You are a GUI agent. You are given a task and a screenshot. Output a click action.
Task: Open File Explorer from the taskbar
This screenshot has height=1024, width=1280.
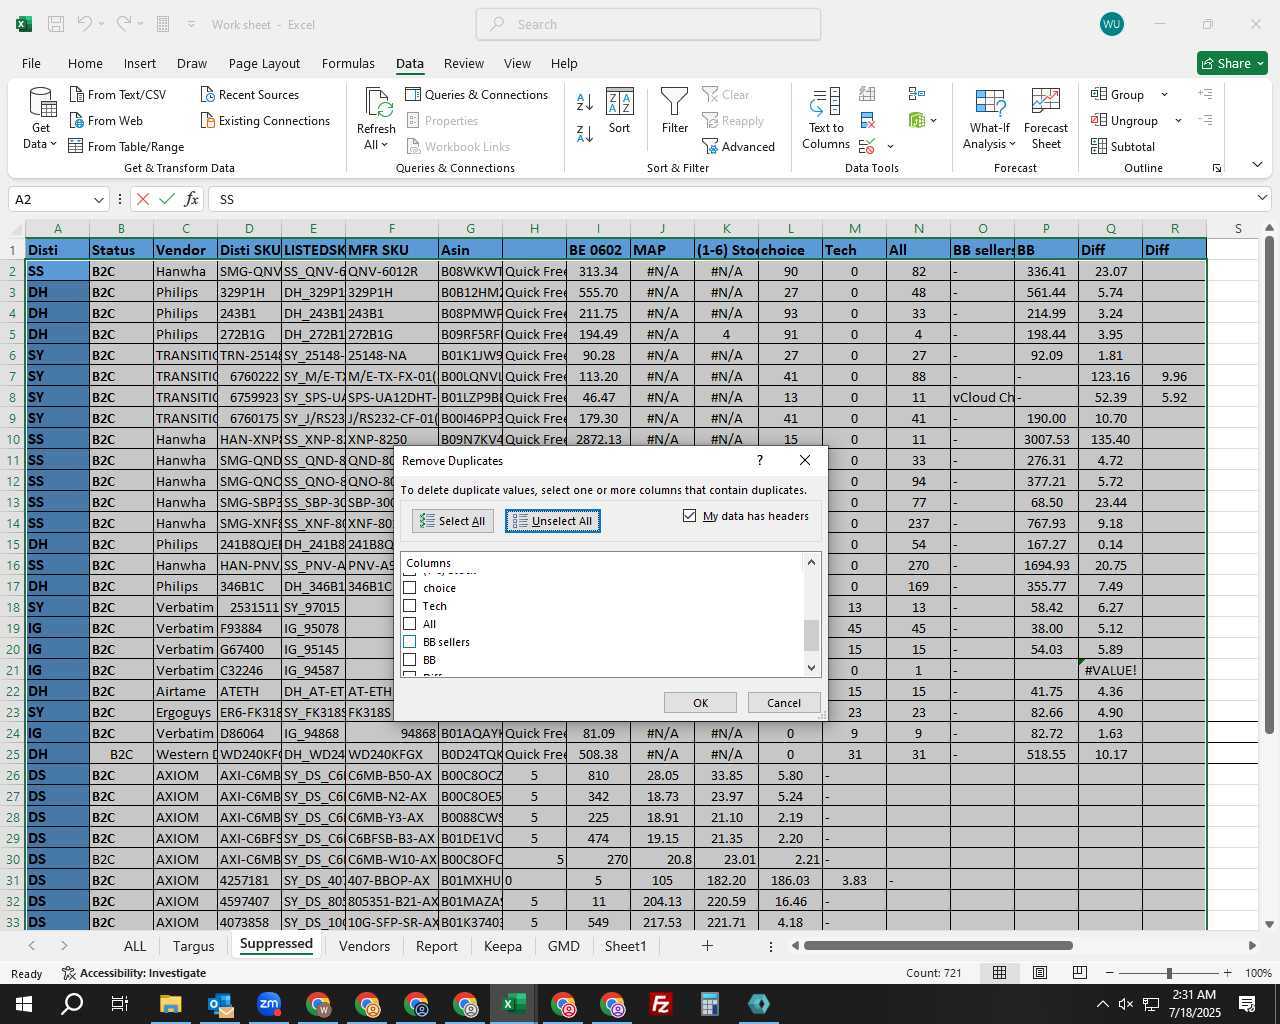click(171, 1004)
